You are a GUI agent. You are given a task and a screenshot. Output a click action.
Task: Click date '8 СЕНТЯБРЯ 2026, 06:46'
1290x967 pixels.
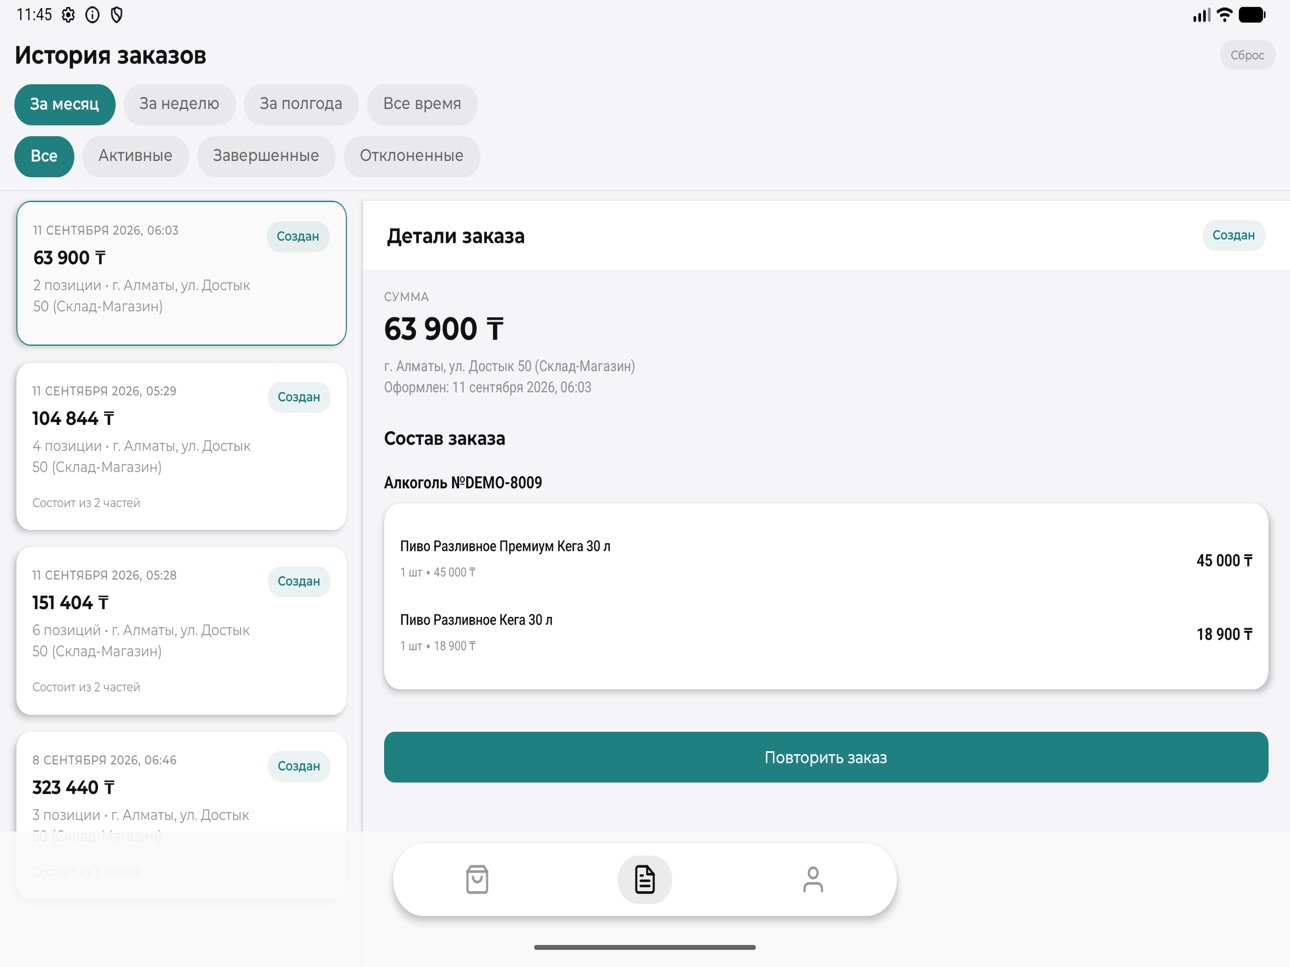tap(104, 760)
